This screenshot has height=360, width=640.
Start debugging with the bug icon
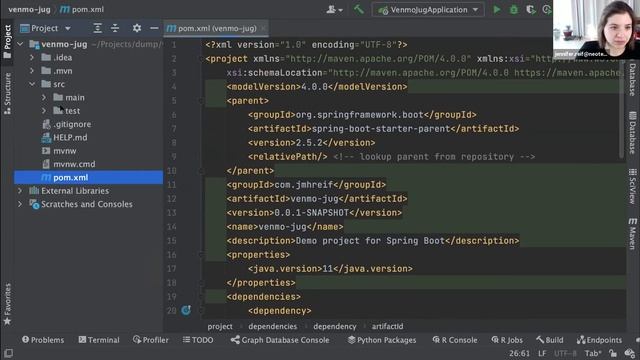pos(513,9)
